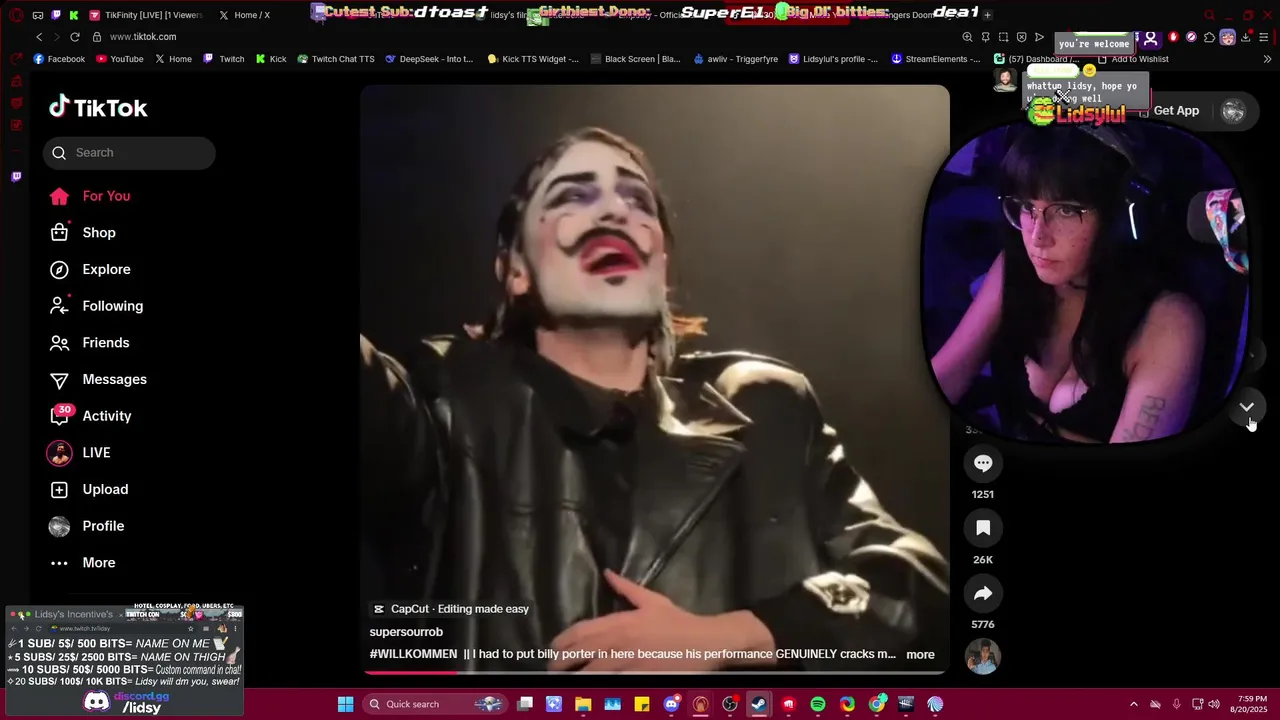Bookmark the video (26K saves)

983,528
